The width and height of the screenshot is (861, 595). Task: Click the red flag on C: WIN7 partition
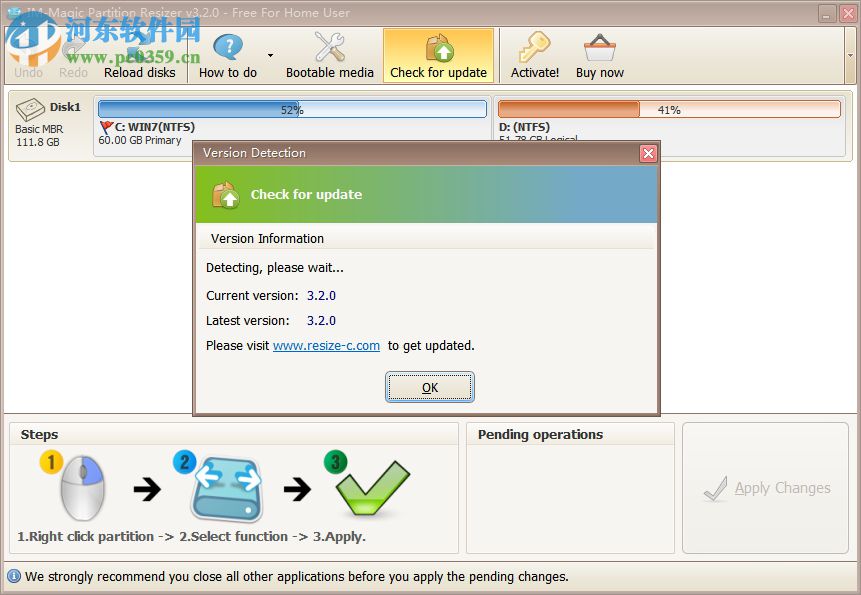click(106, 126)
